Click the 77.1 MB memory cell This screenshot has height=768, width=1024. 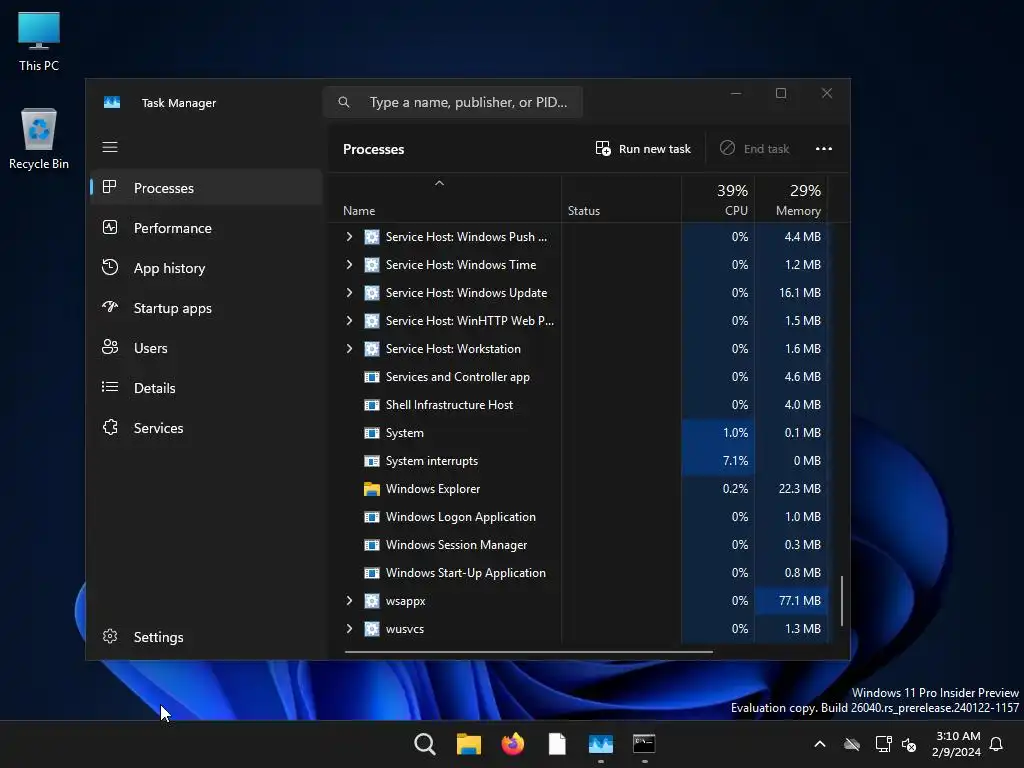tap(791, 601)
